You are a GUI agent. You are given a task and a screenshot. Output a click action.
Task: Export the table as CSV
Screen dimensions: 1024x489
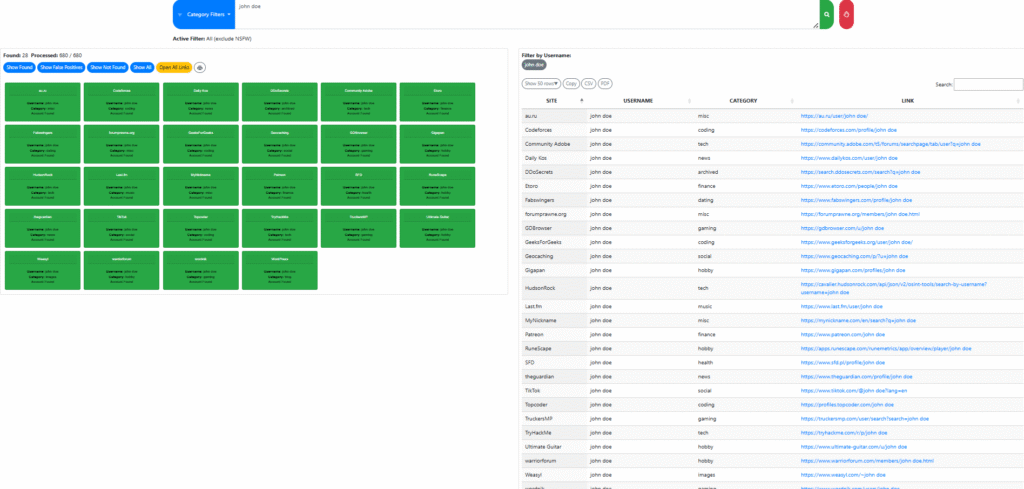point(589,84)
